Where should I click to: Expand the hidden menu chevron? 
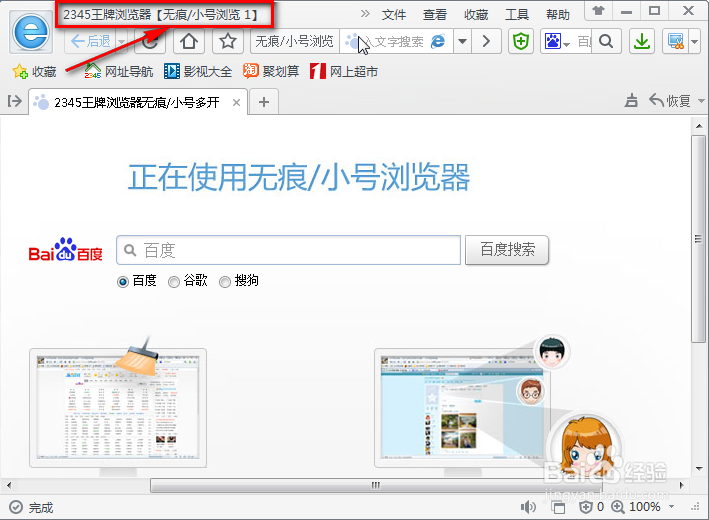(x=365, y=14)
